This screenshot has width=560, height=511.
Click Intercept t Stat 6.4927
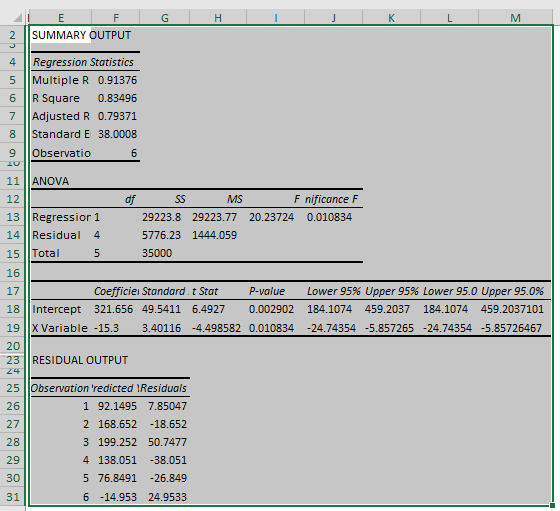pos(208,309)
